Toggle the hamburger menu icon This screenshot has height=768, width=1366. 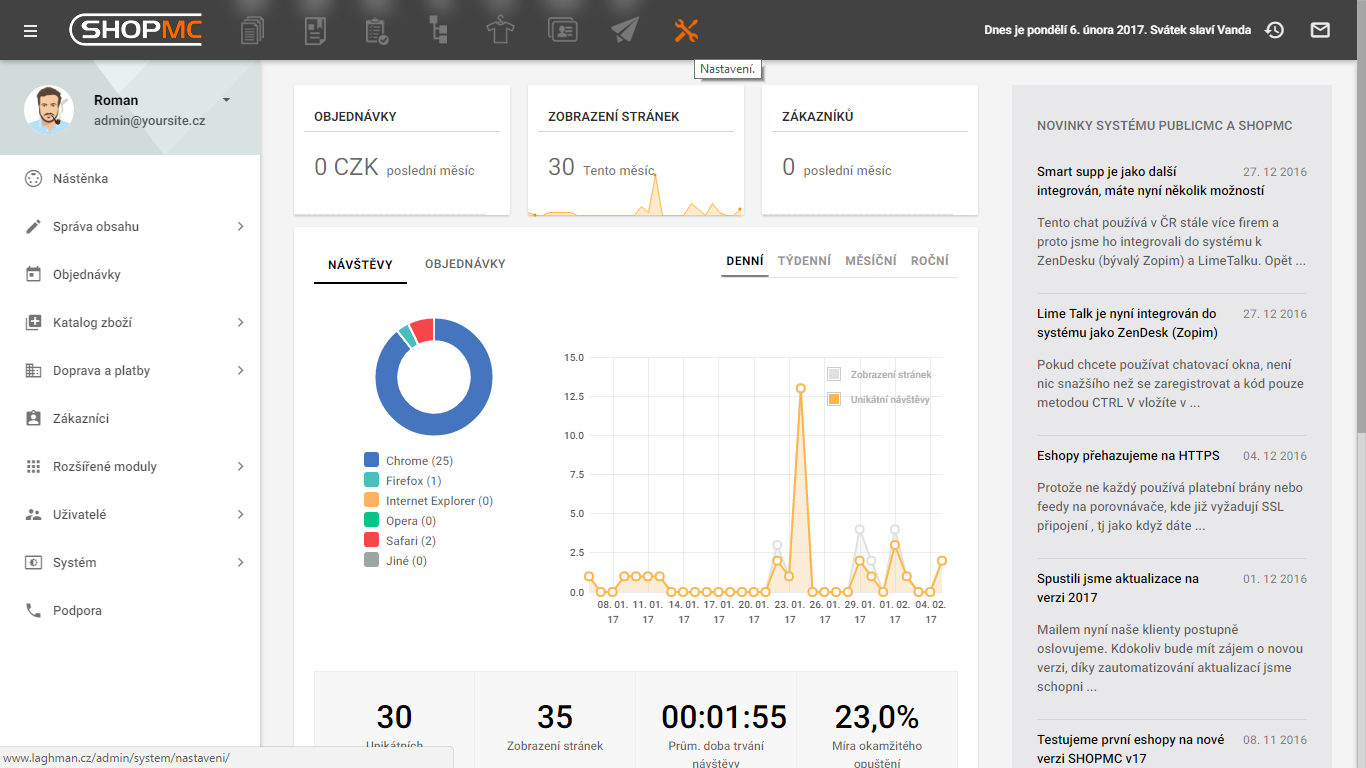[x=31, y=30]
